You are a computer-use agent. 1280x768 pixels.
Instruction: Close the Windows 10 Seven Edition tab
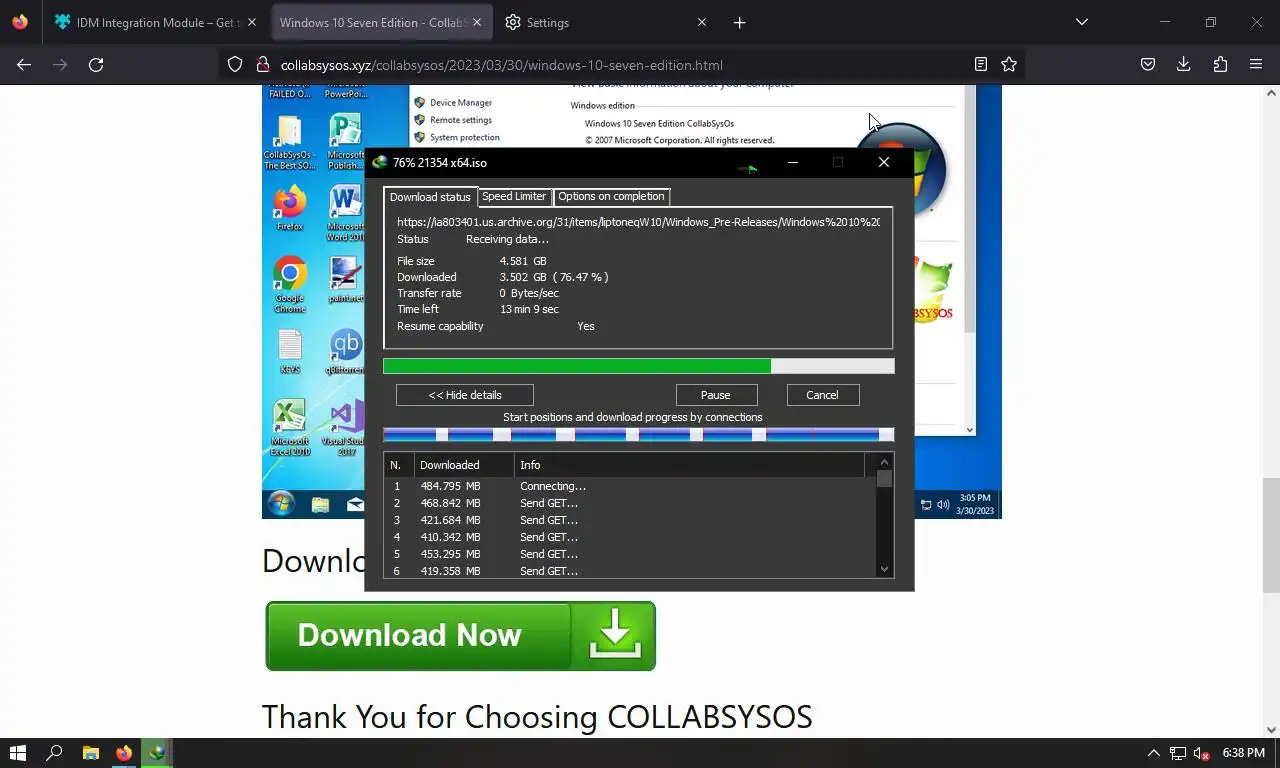pos(477,22)
